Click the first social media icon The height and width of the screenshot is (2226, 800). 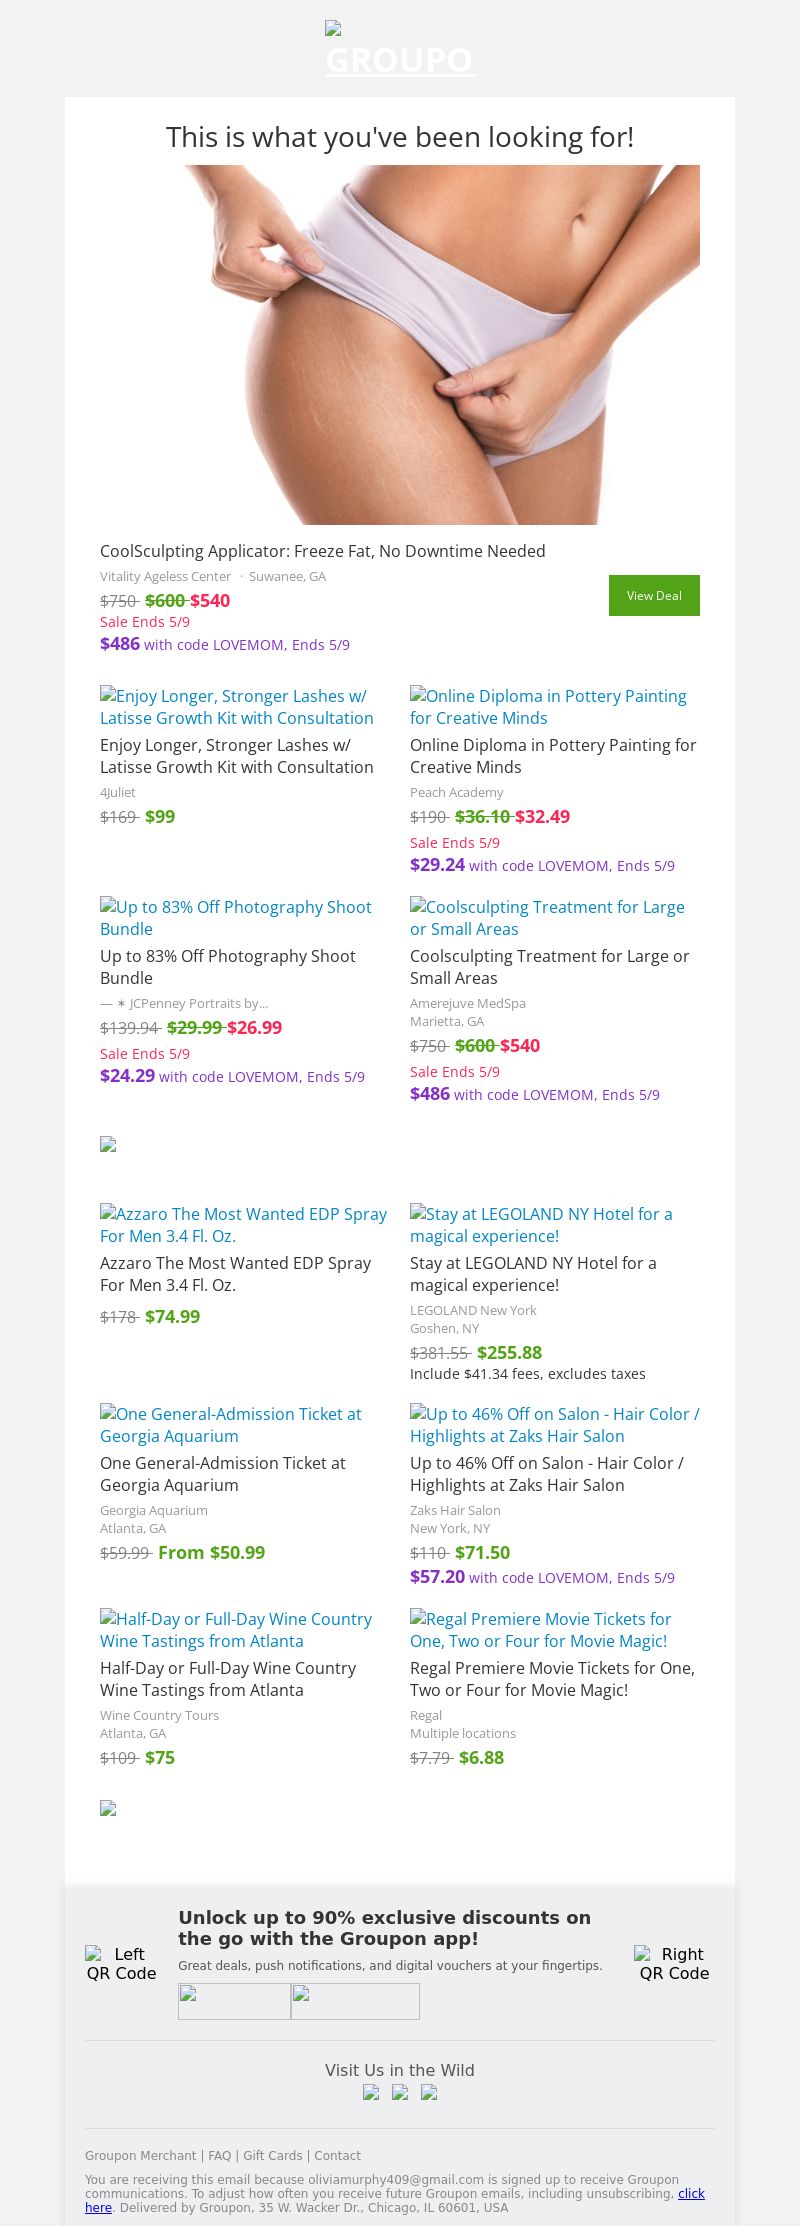tap(371, 2092)
